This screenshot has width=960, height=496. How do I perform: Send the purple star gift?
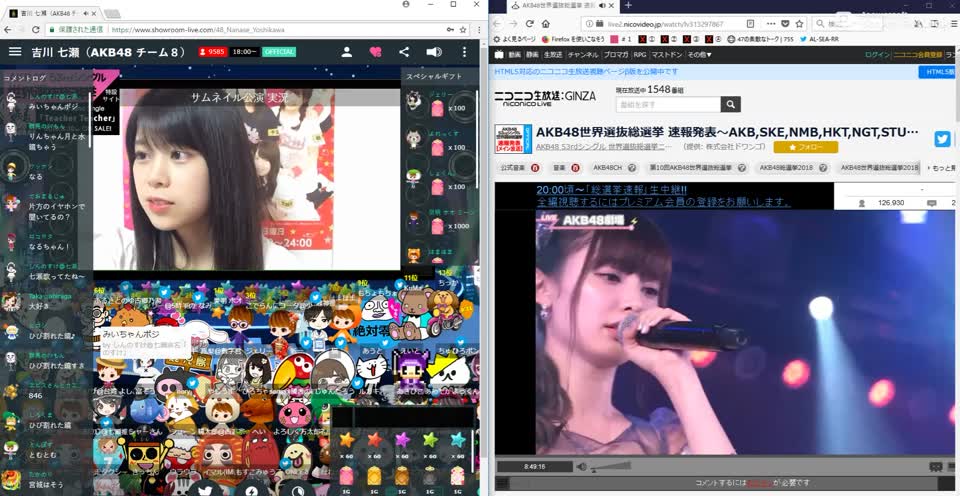[x=402, y=441]
